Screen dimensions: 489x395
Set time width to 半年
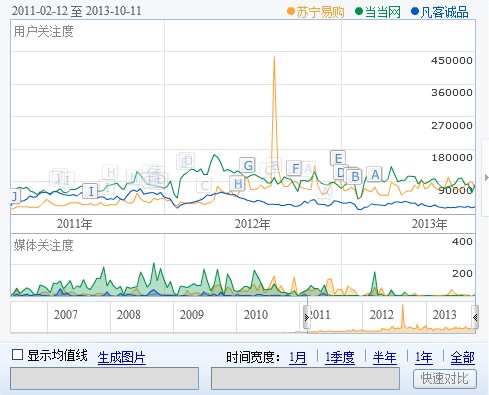coord(385,357)
